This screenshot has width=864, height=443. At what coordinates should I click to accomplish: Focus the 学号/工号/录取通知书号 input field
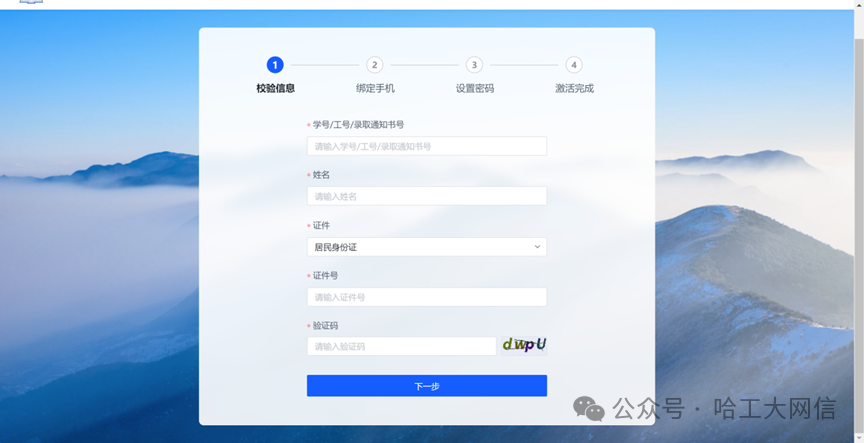(426, 146)
